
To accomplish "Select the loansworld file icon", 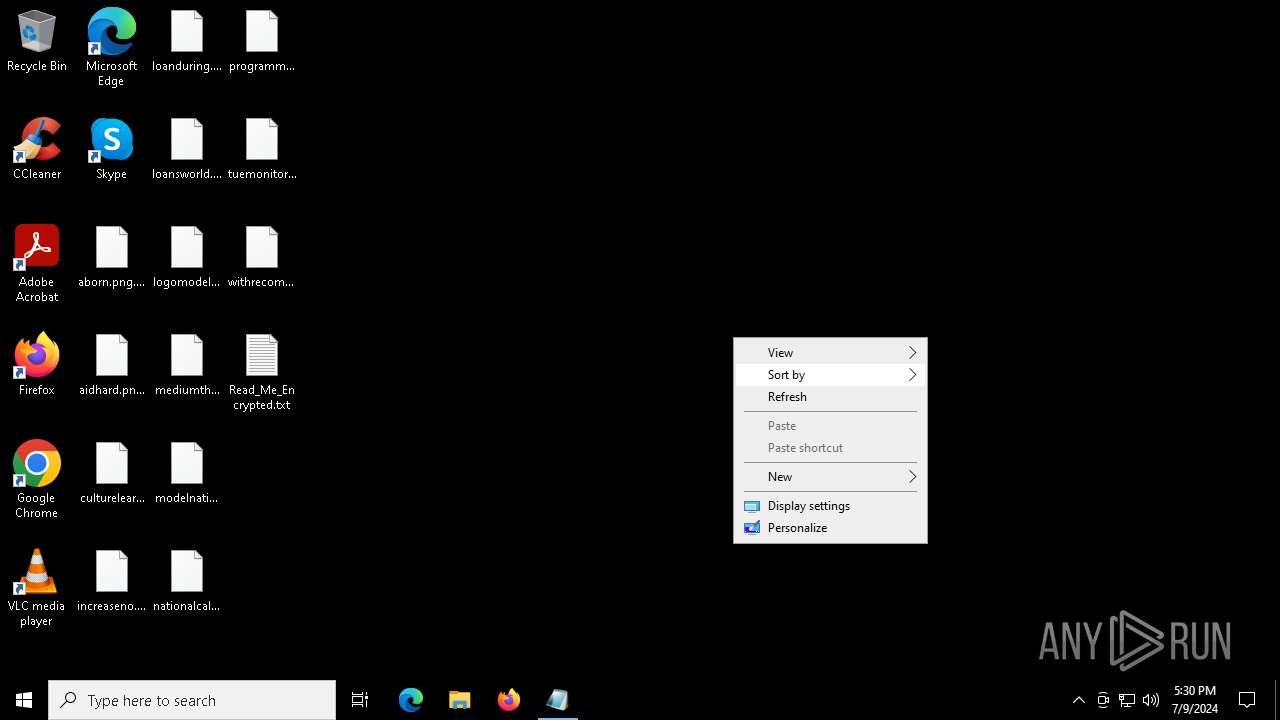I will 187,150.
